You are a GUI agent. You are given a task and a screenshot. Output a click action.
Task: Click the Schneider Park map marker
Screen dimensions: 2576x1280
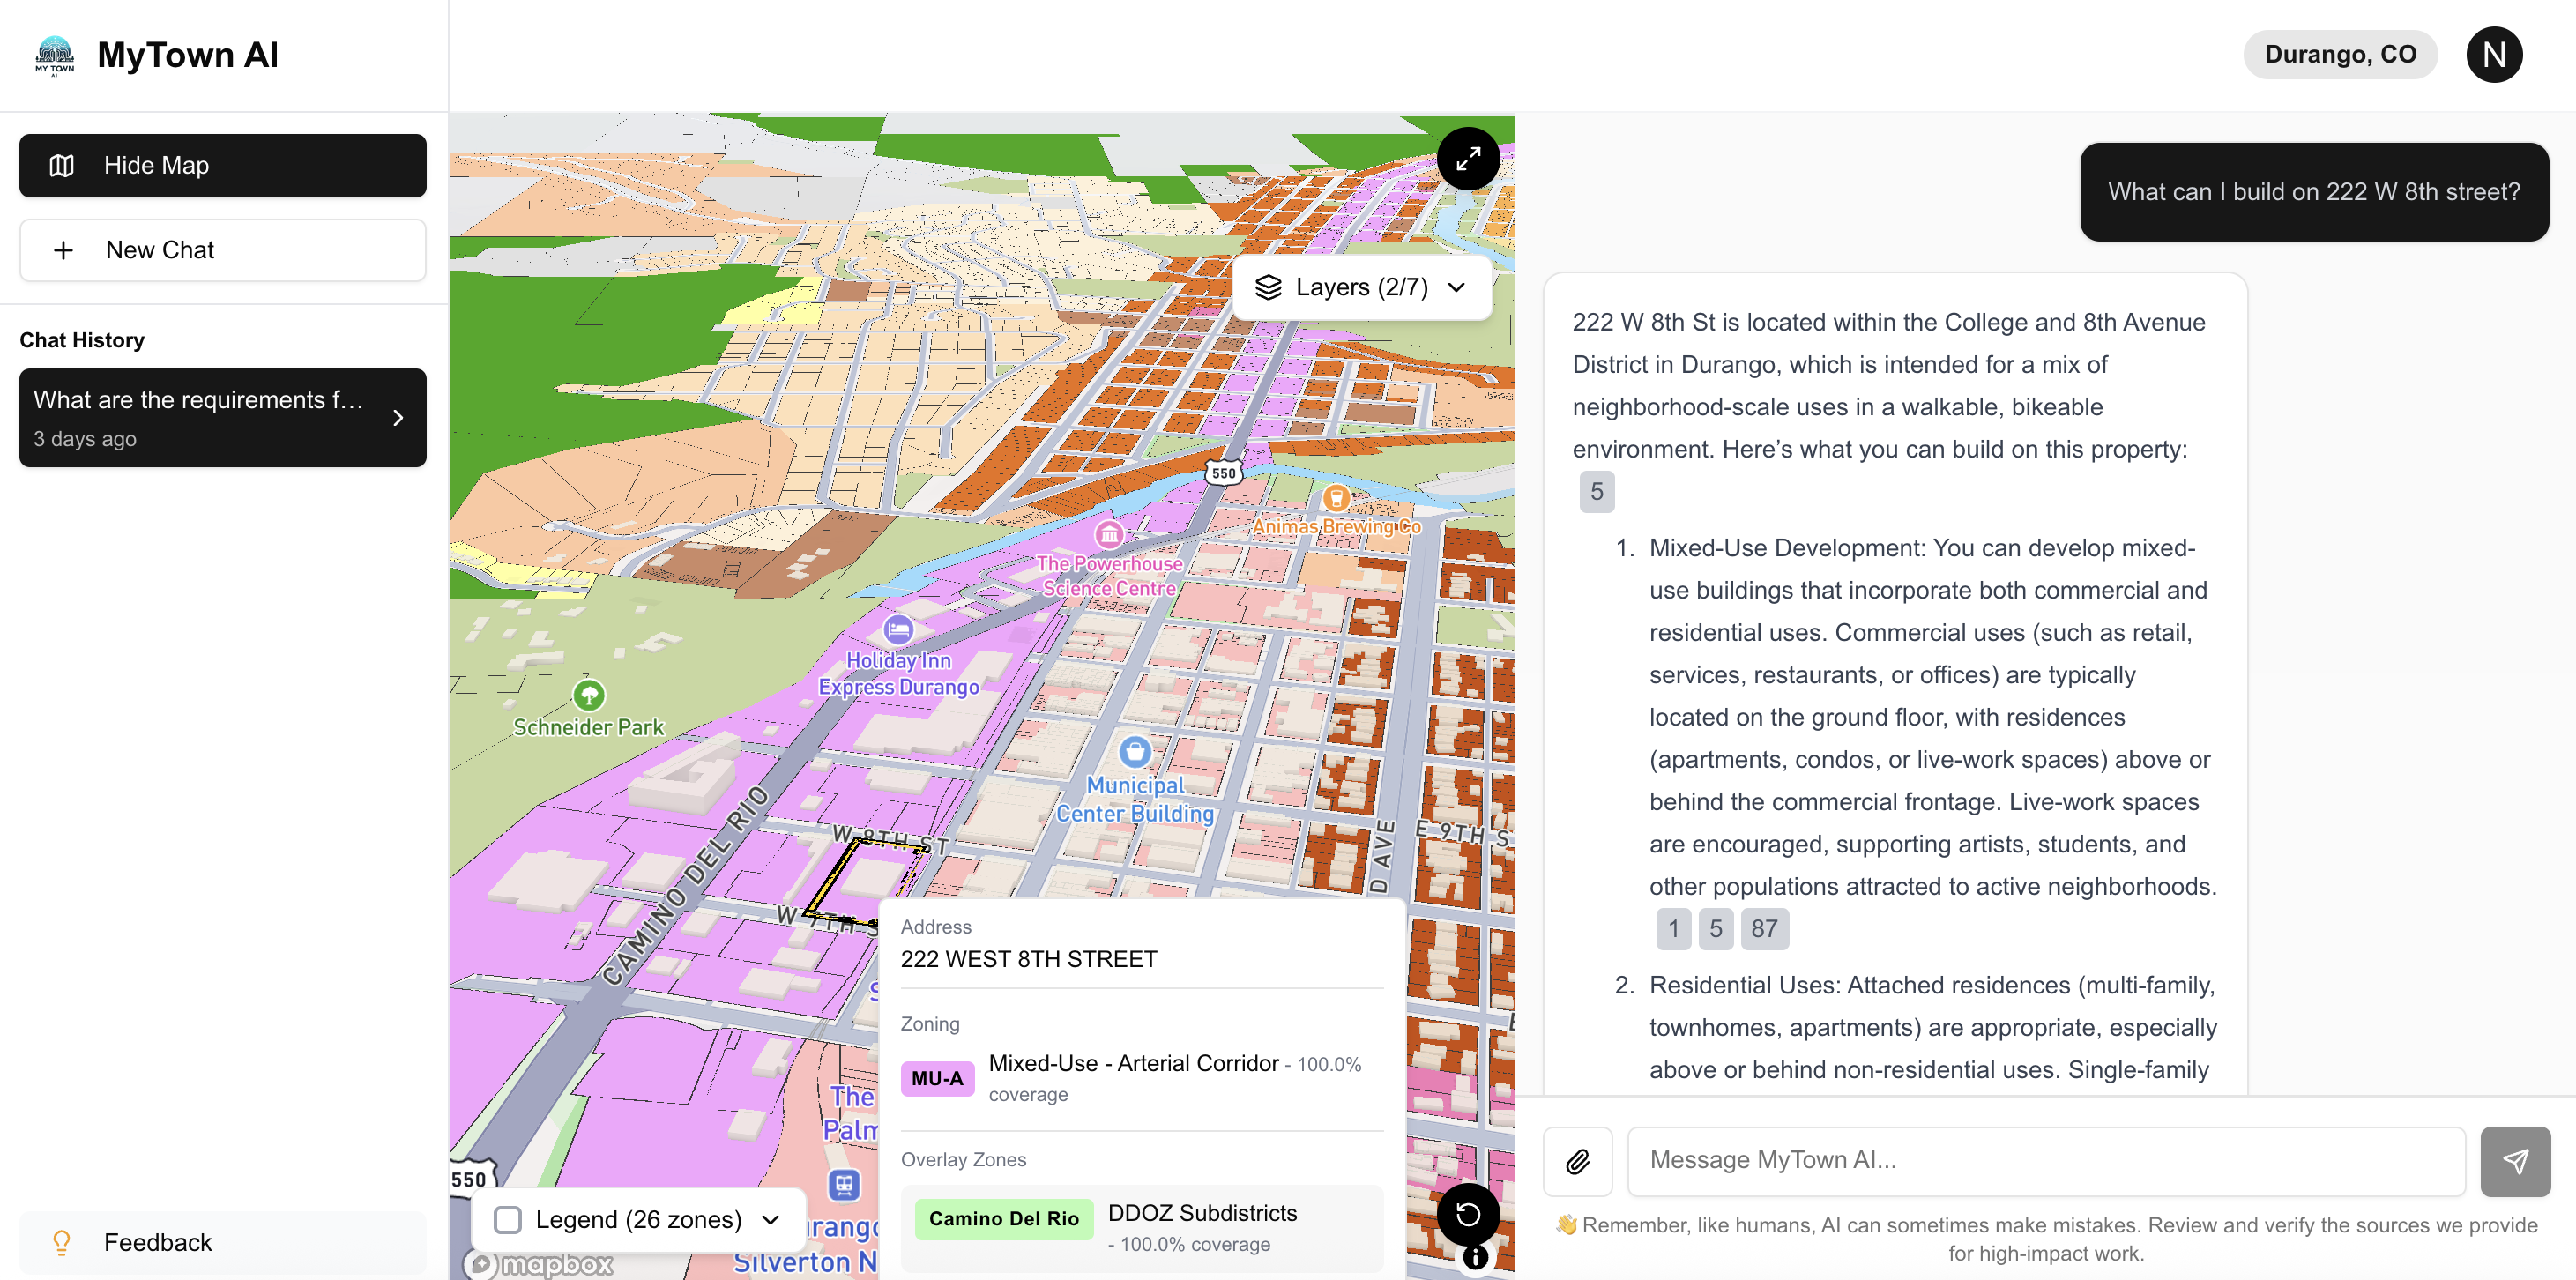coord(588,694)
